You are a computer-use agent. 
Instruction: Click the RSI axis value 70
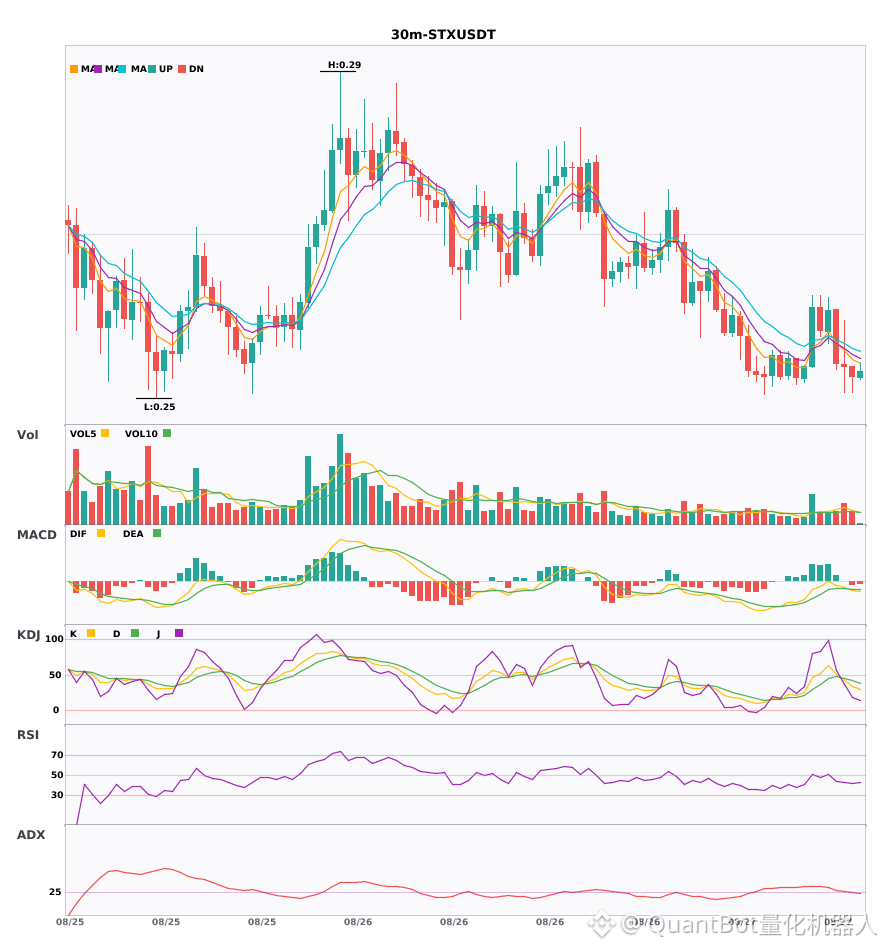pos(57,755)
